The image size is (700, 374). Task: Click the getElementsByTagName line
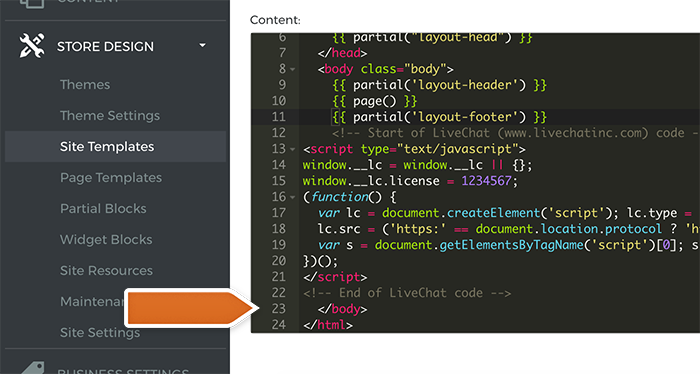pos(508,245)
